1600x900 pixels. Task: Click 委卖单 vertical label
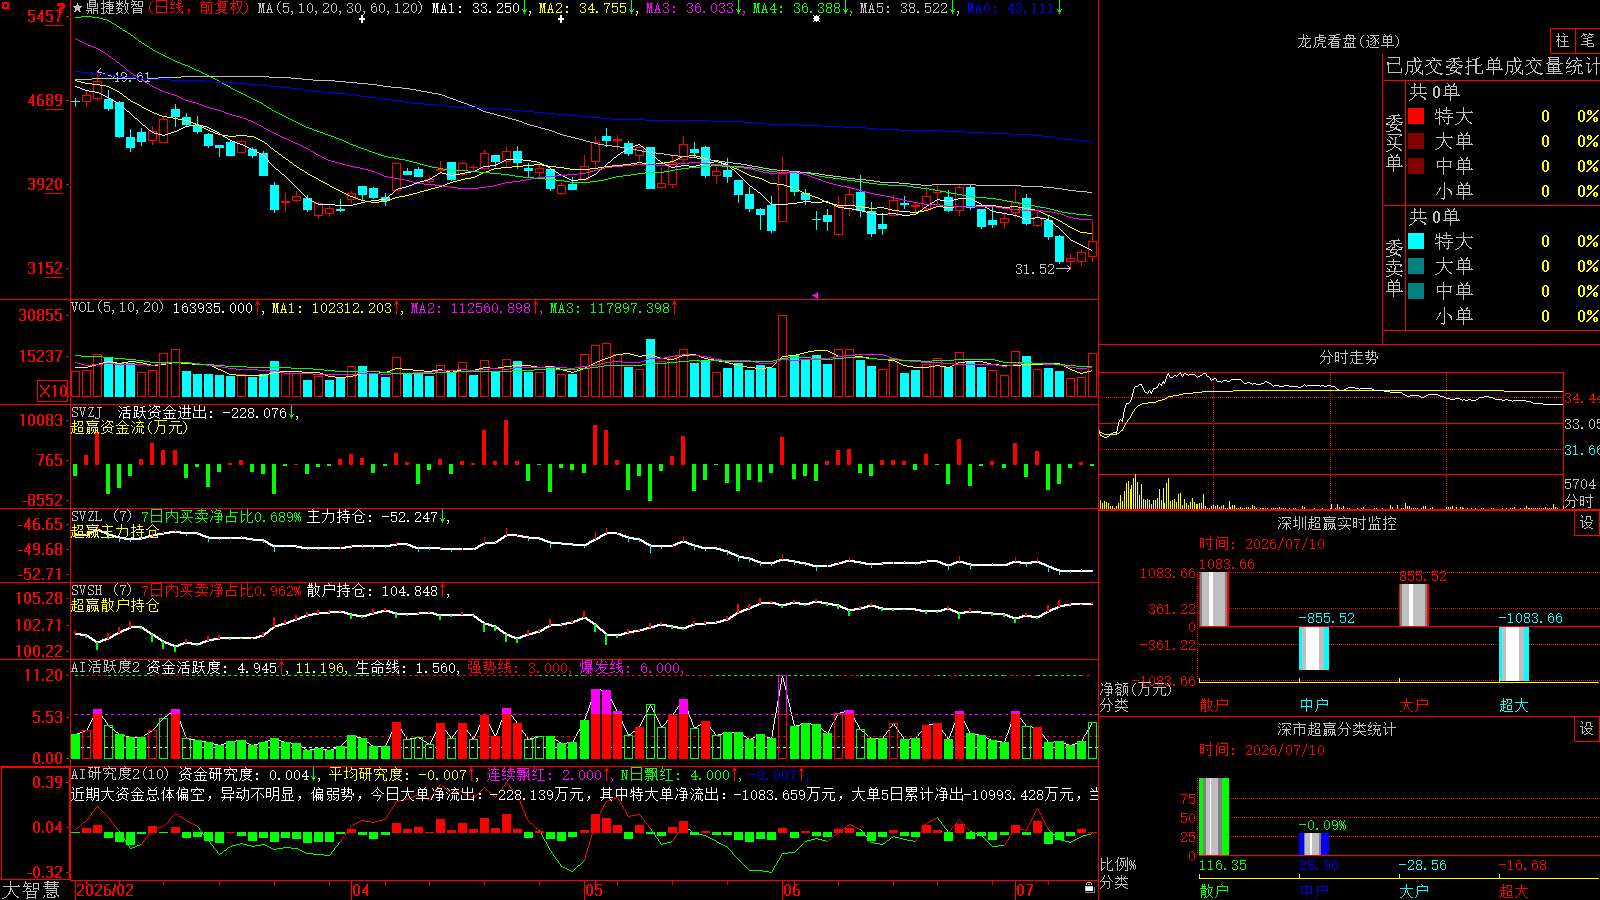pyautogui.click(x=1394, y=268)
